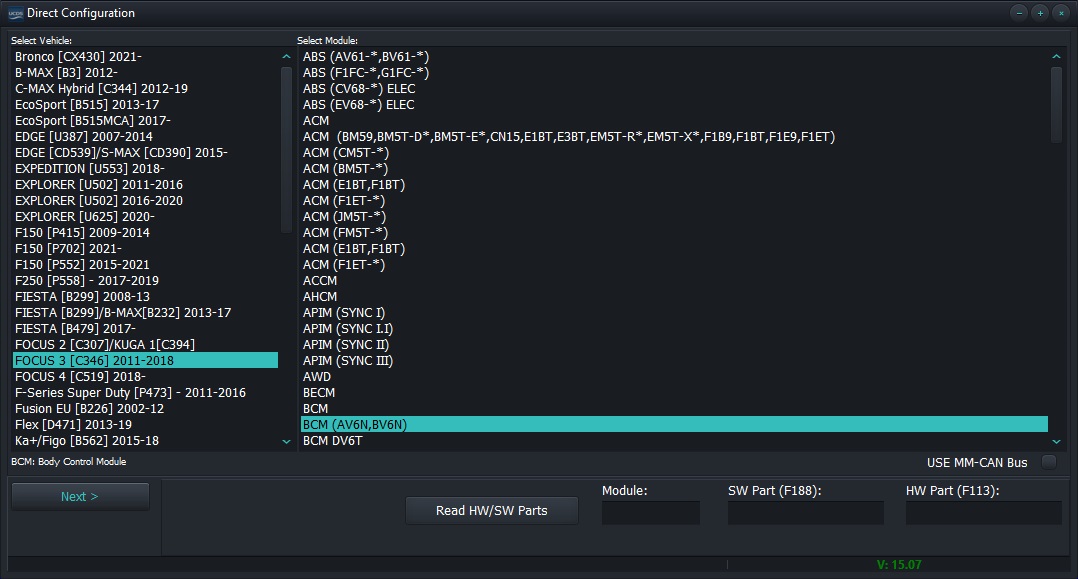Select EDGE [U387] 2007-2014
This screenshot has height=579, width=1078.
coord(146,137)
